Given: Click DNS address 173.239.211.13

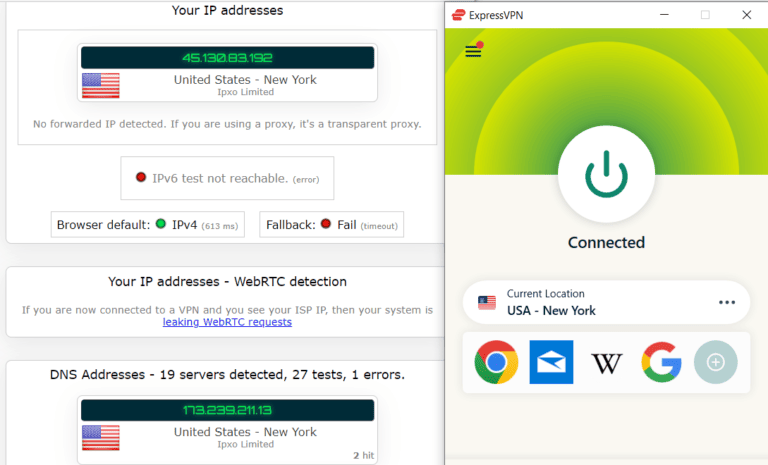Looking at the screenshot, I should tap(227, 410).
